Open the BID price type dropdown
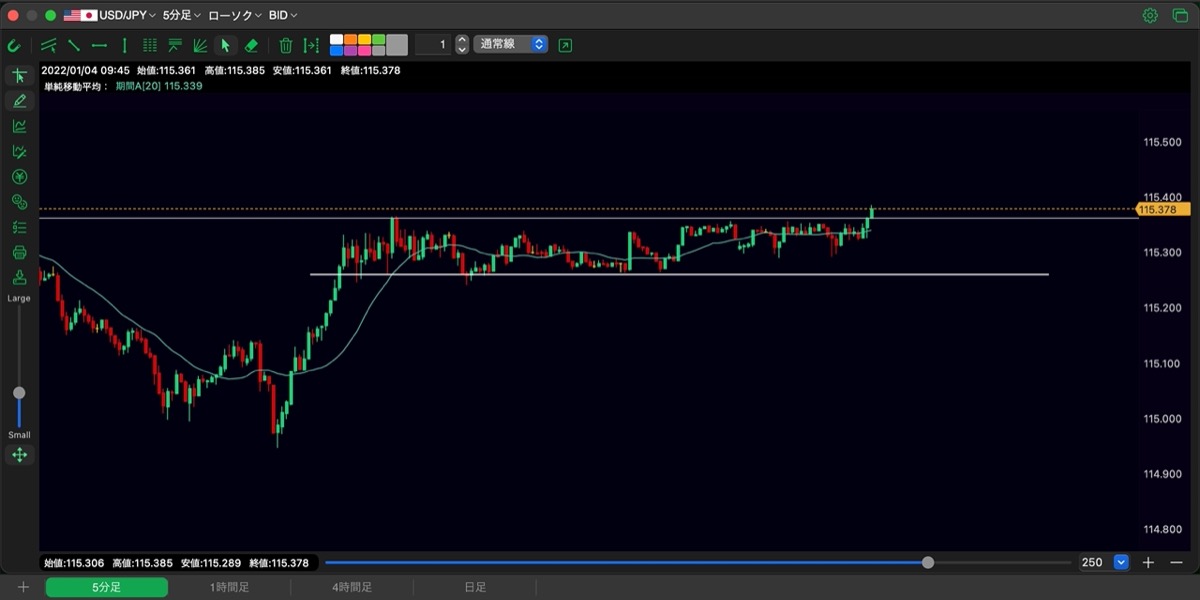 [283, 15]
